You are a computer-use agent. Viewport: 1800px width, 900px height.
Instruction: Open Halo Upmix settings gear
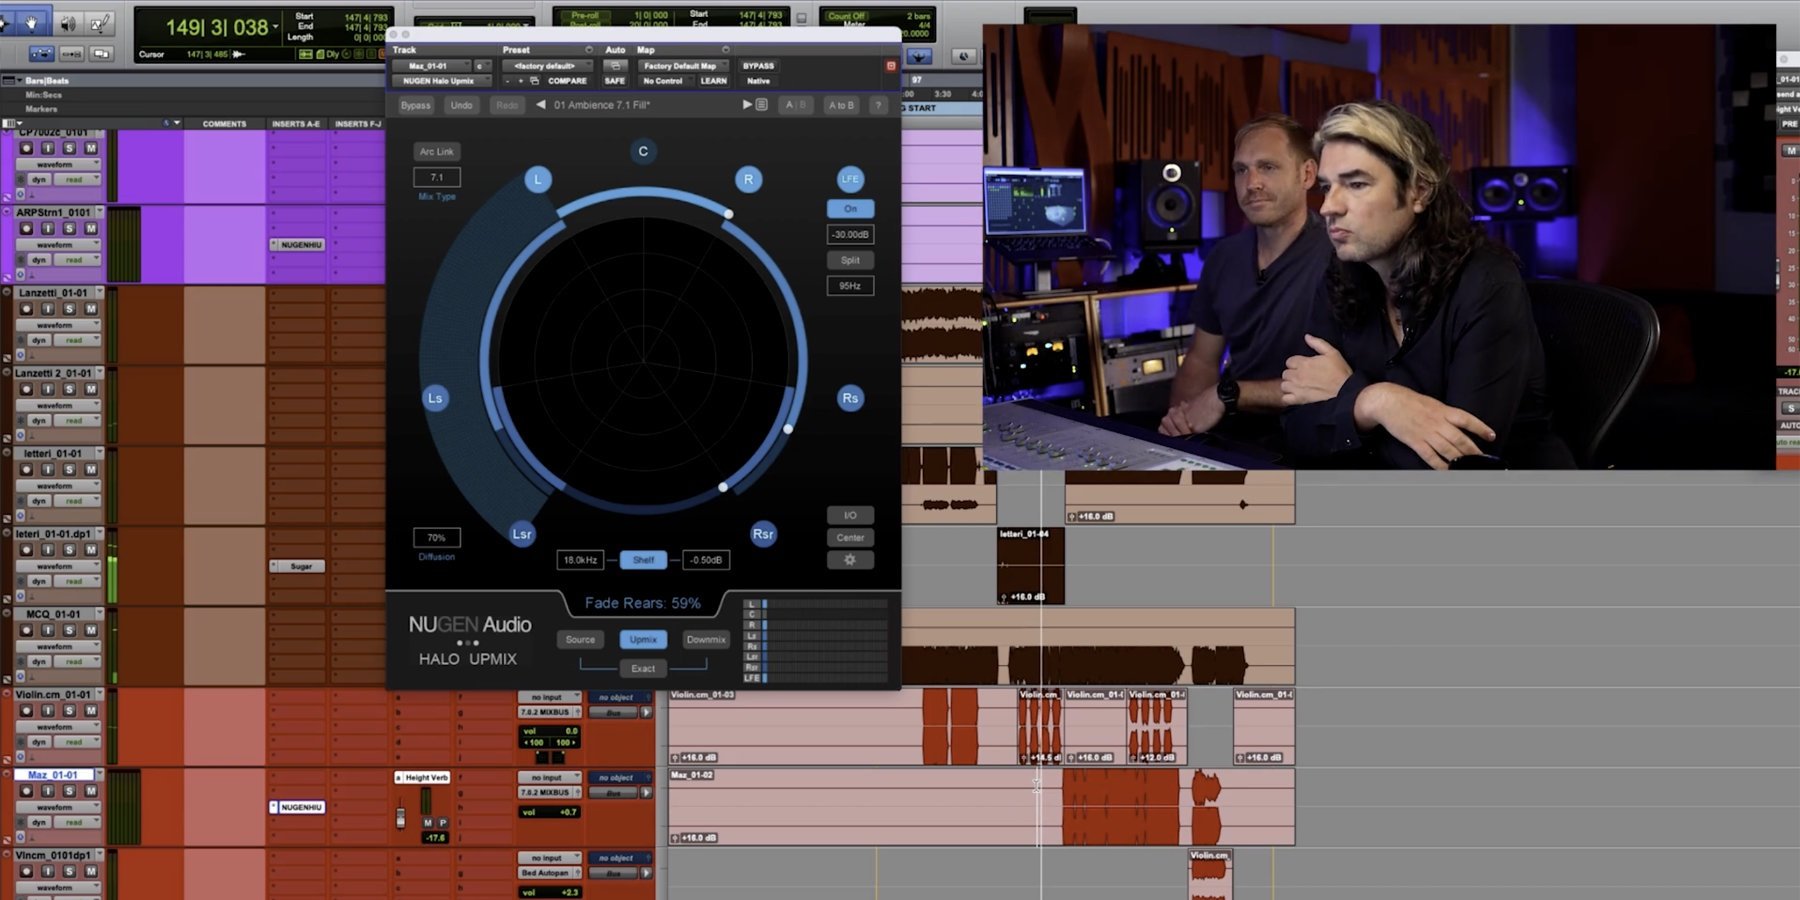point(850,560)
